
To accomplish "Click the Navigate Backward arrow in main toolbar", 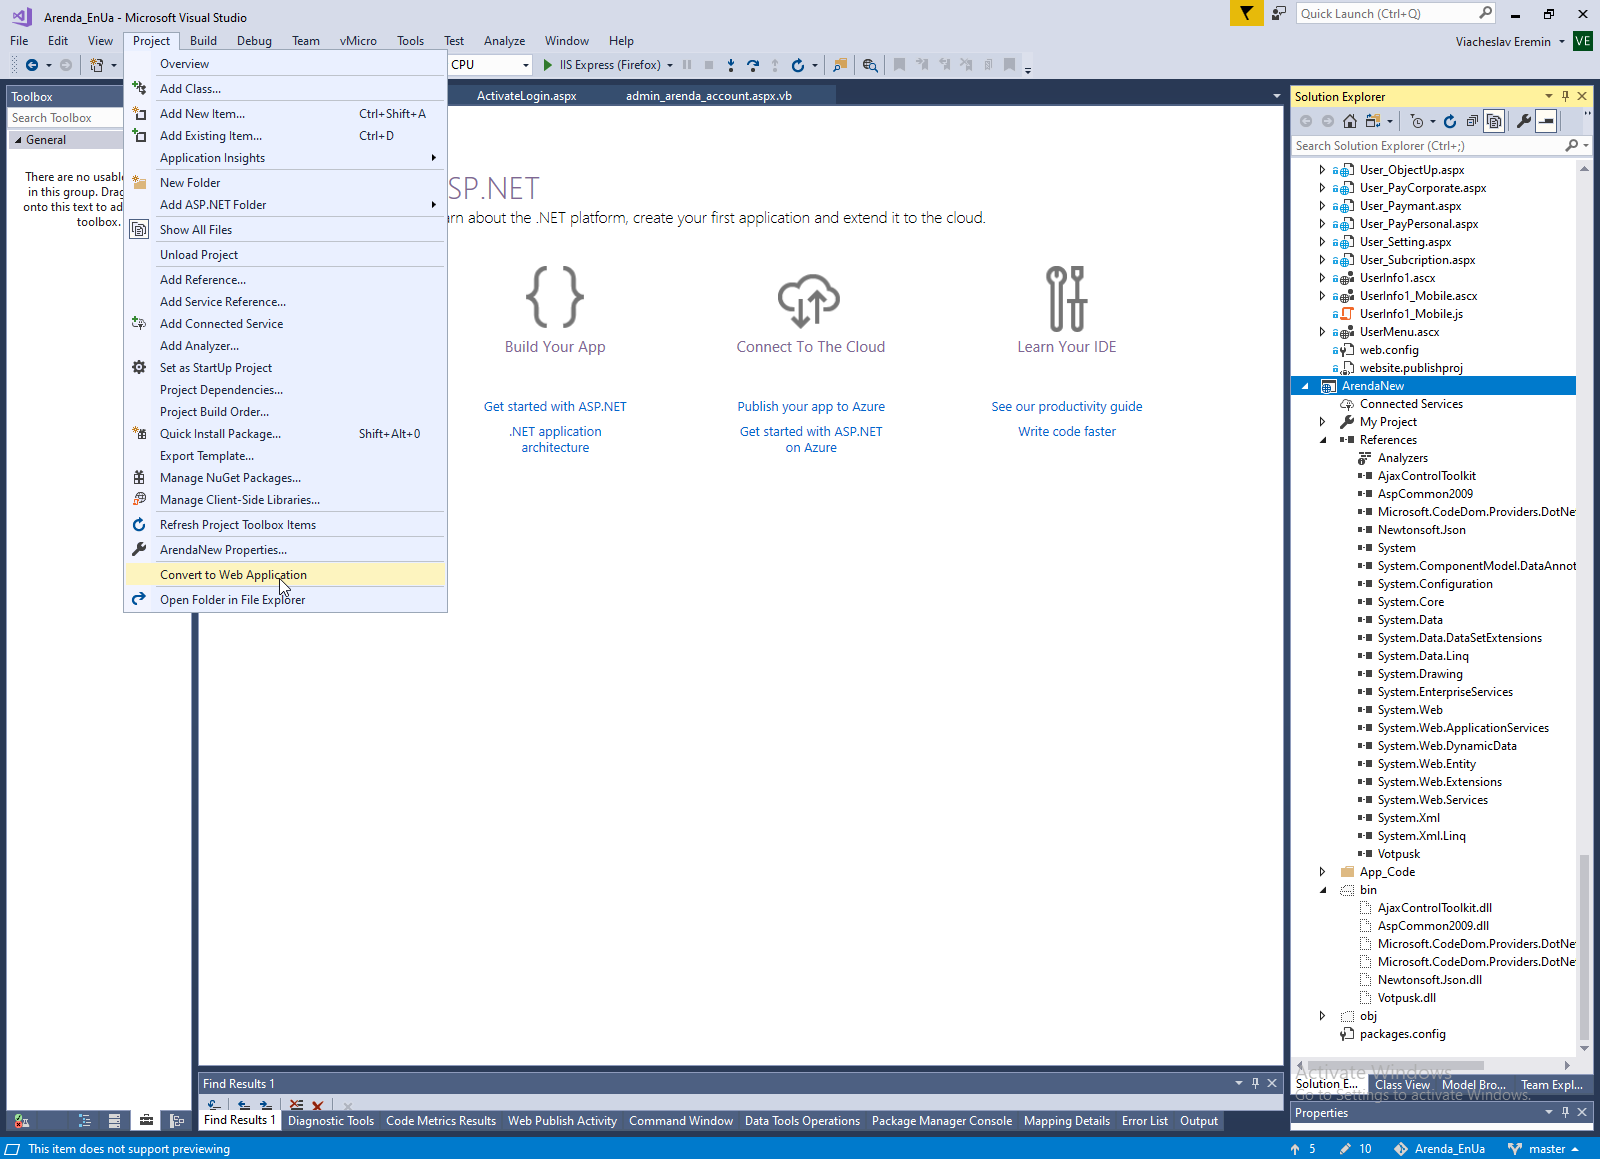I will coord(32,65).
